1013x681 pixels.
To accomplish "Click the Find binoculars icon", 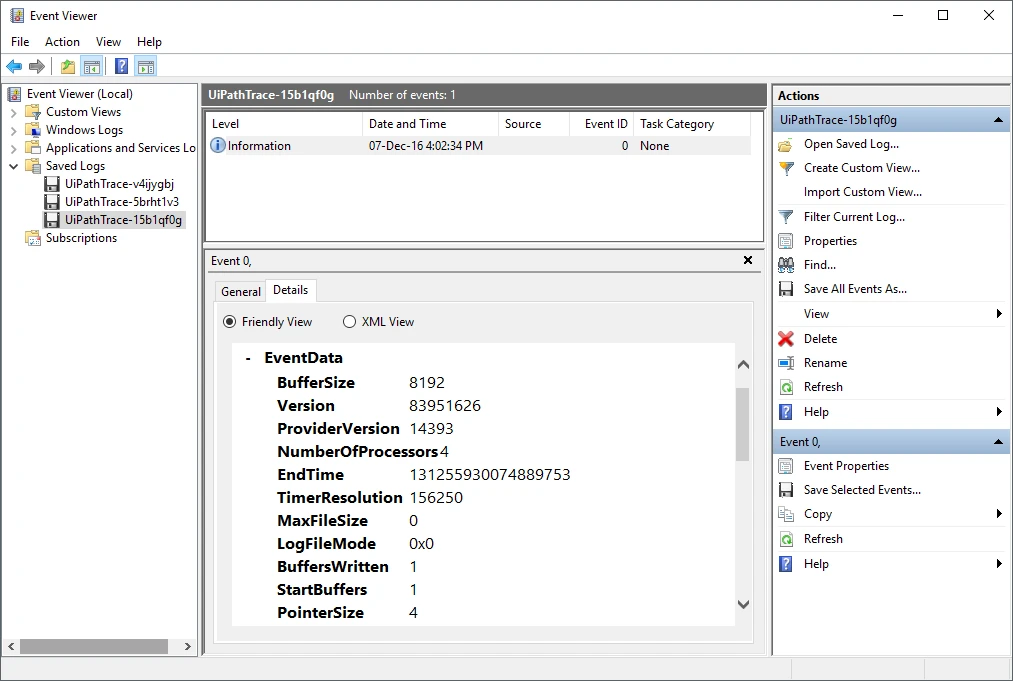I will 786,265.
